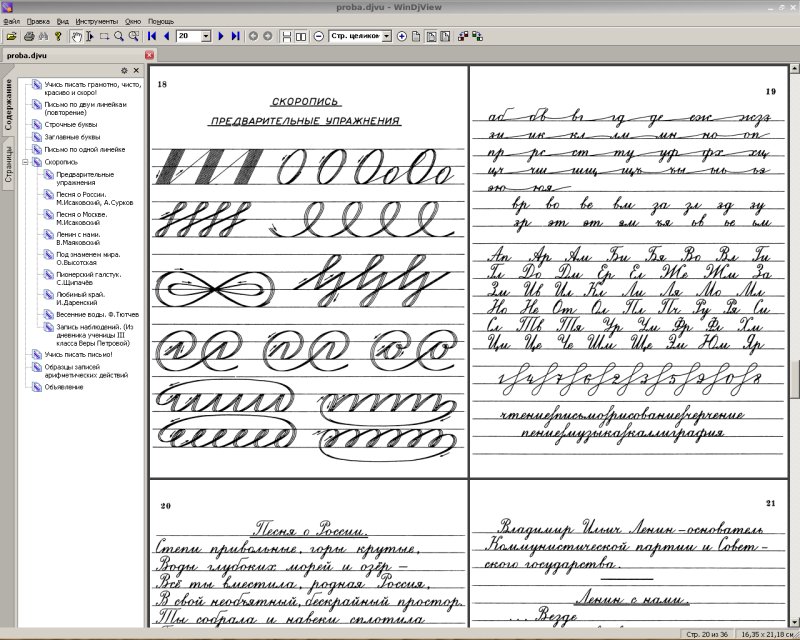
Task: Jump to the last page button
Action: point(236,36)
